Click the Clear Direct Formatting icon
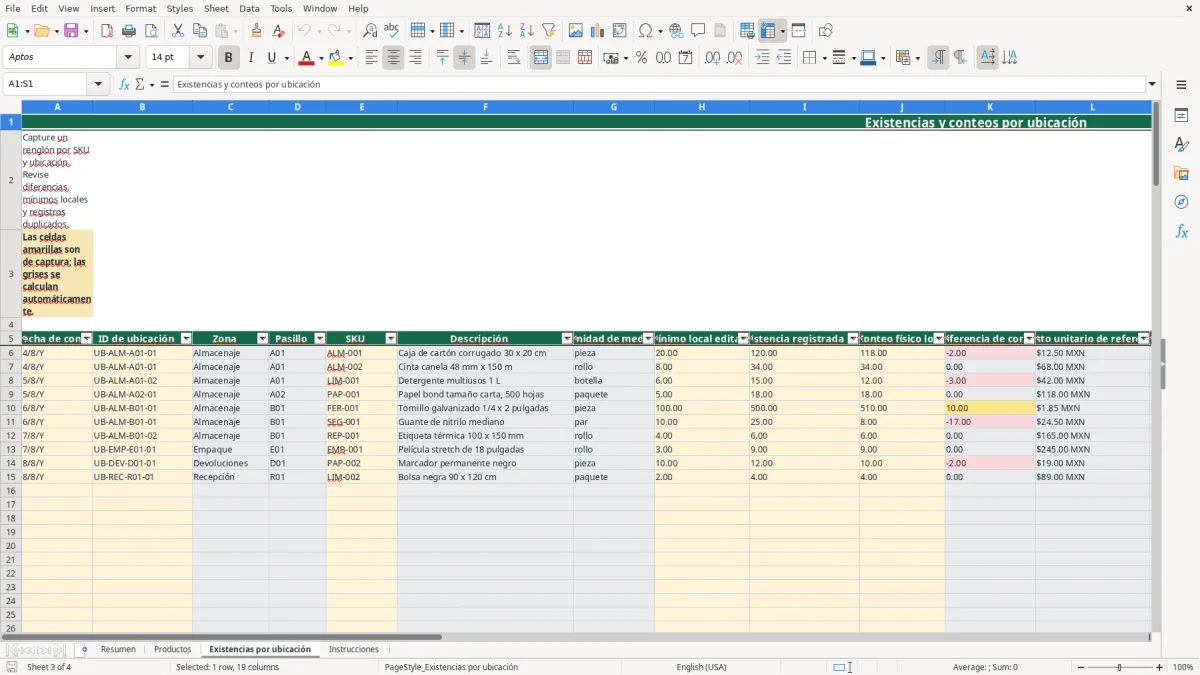This screenshot has width=1200, height=675. click(x=278, y=31)
